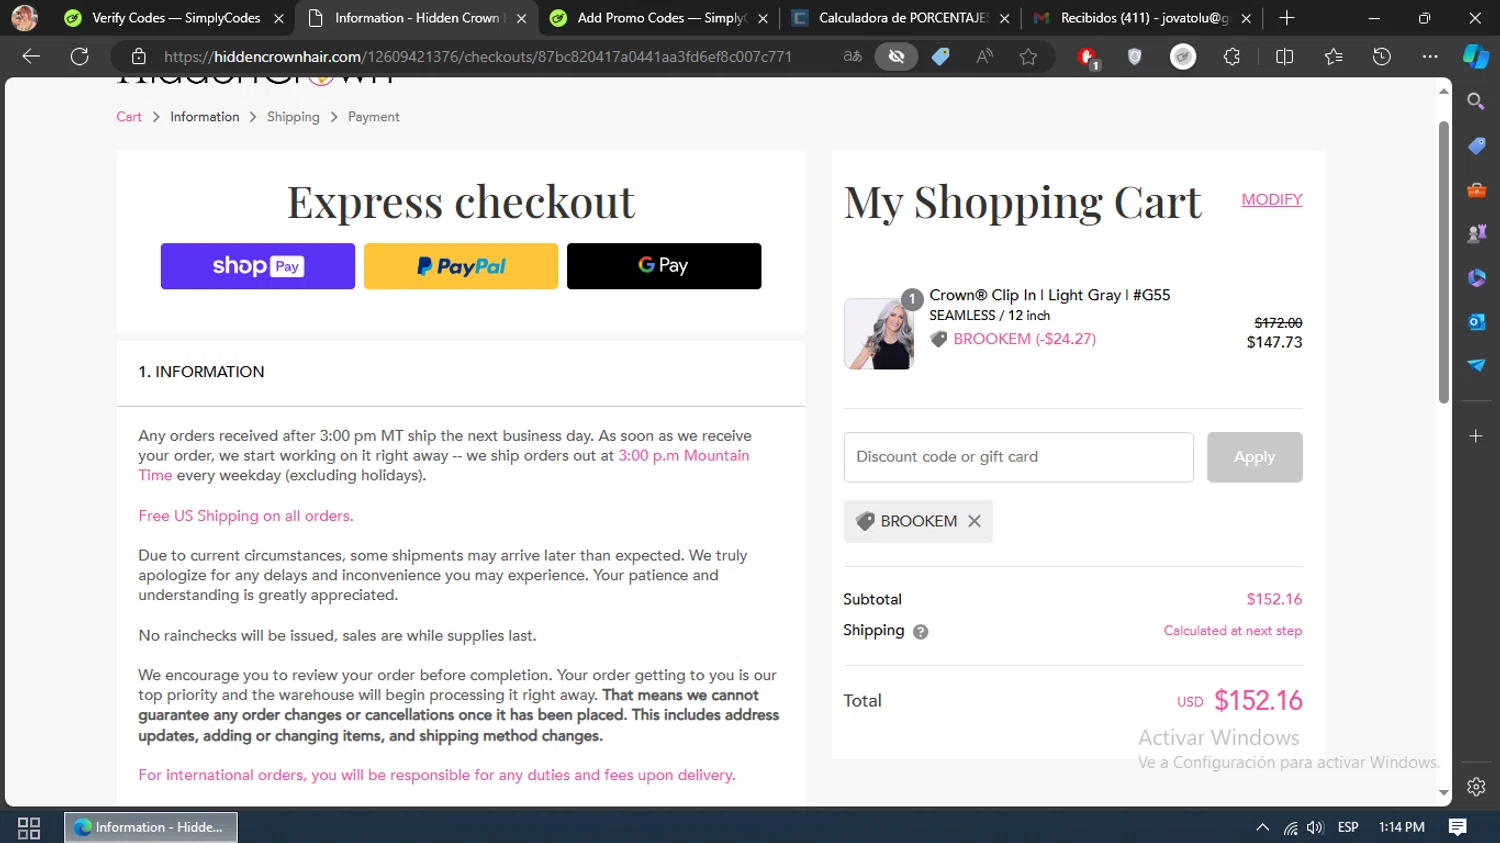
Task: Click the Free US Shipping on all orders text
Action: pos(246,516)
